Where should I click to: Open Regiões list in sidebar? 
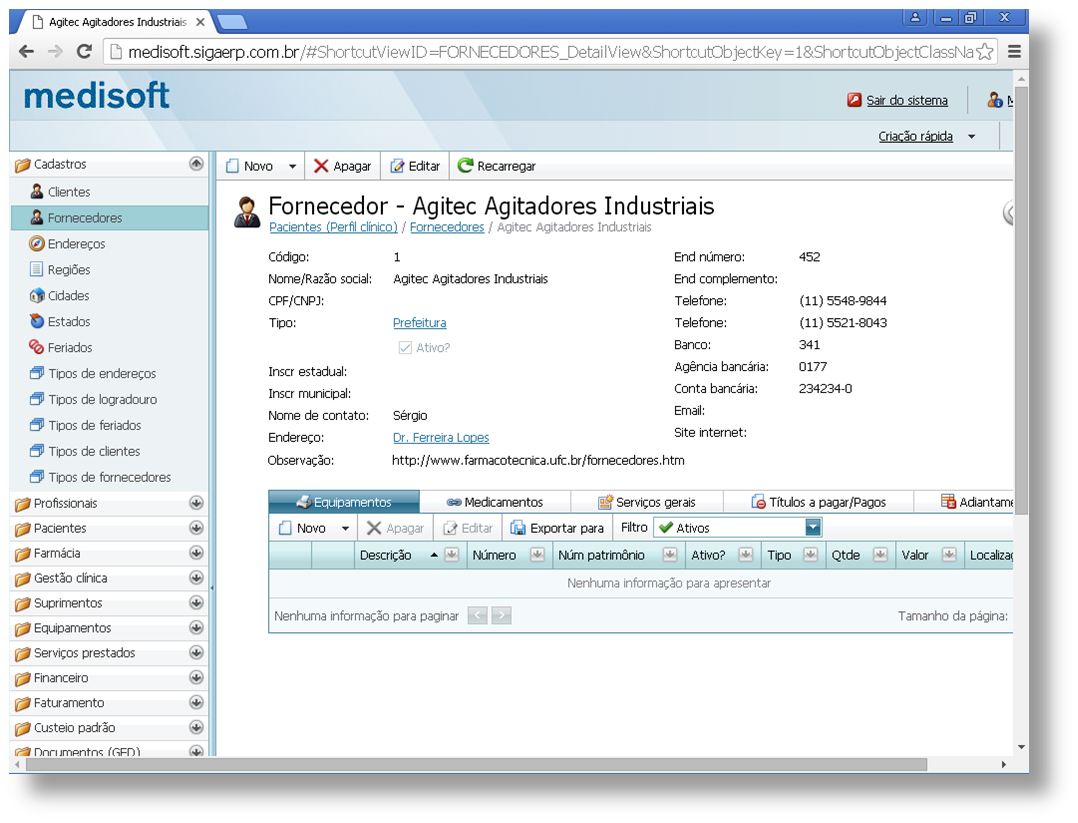click(60, 270)
